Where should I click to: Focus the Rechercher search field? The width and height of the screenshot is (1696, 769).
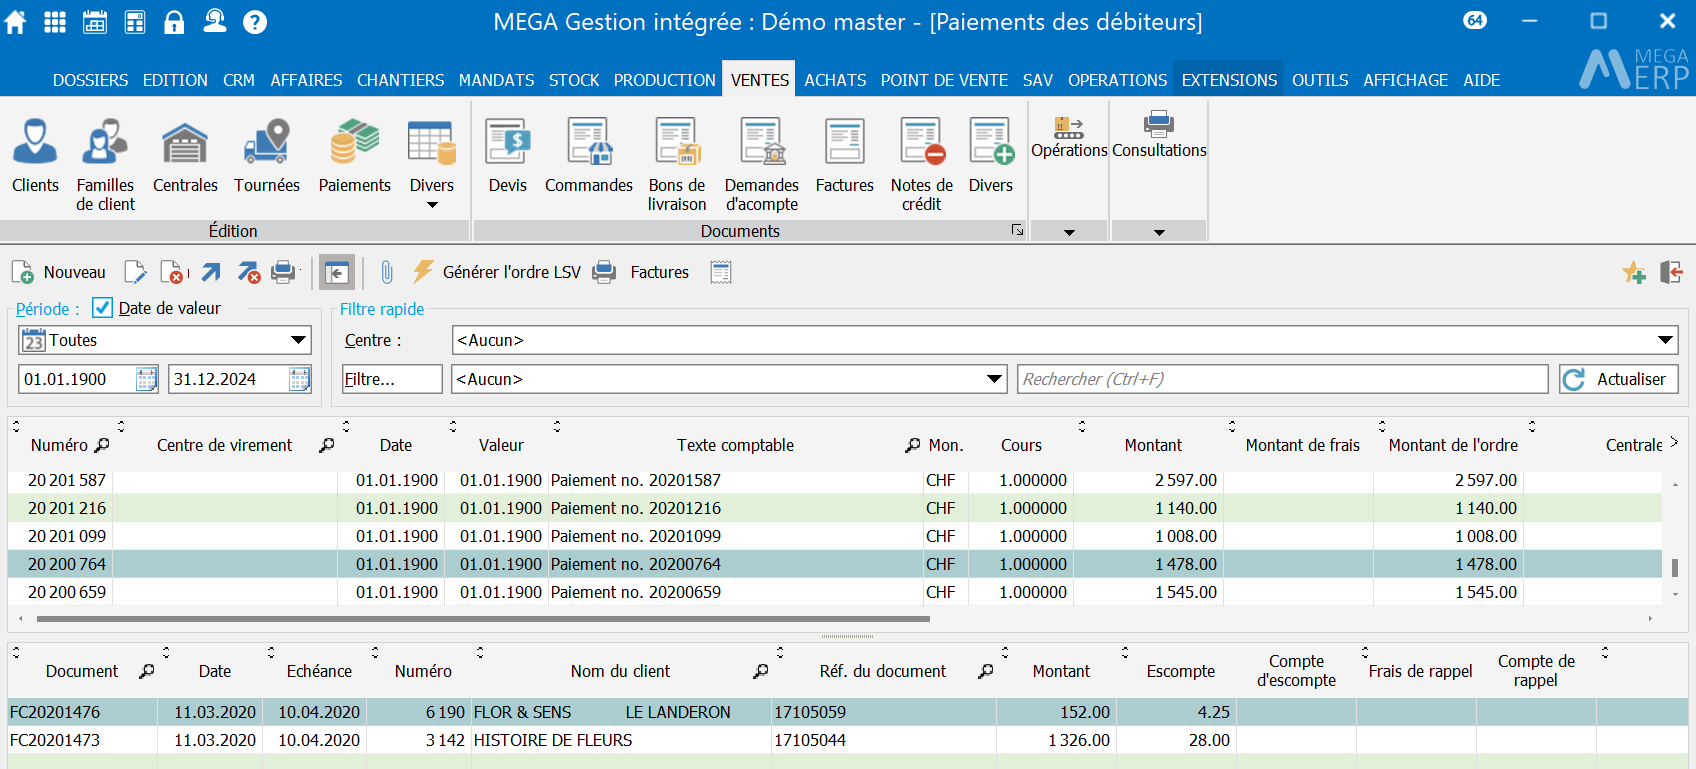tap(1282, 379)
